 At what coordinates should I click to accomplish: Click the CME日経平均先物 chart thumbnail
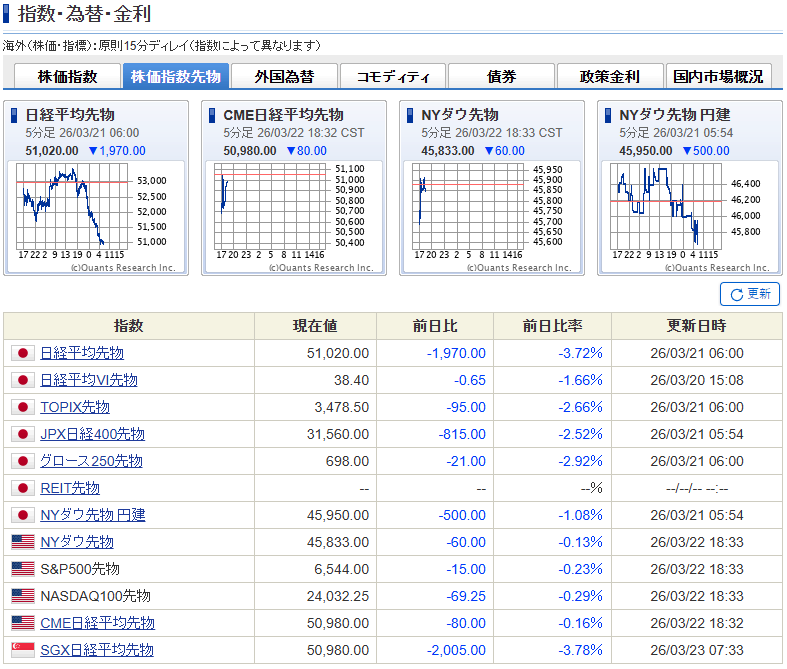[294, 218]
